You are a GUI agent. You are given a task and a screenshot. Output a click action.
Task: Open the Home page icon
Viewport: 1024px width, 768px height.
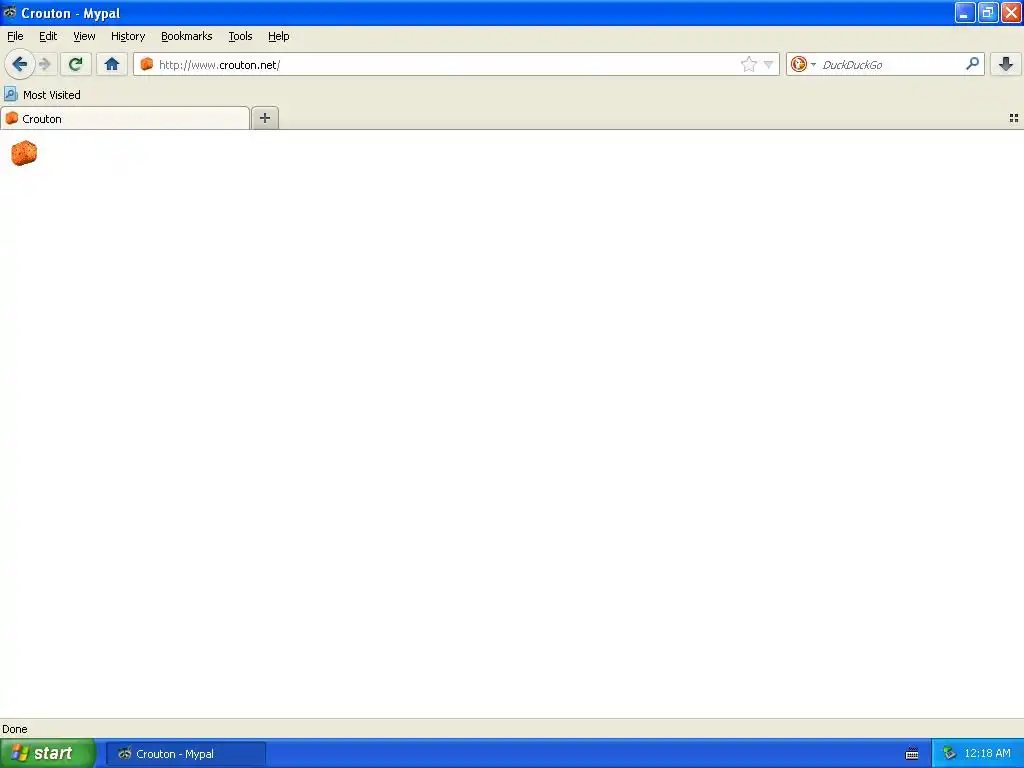click(x=112, y=64)
